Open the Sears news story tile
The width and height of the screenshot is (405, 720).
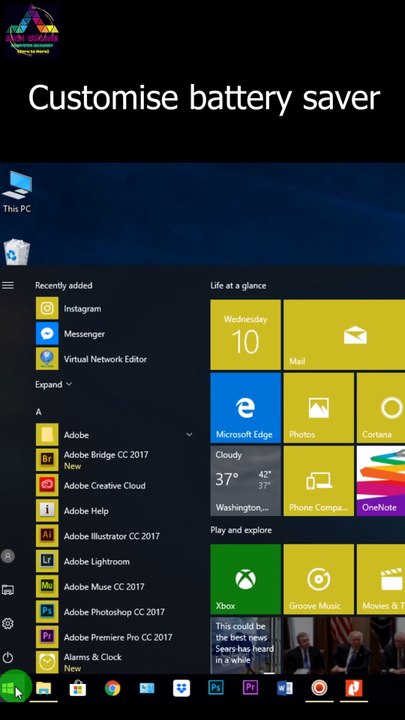click(x=246, y=646)
